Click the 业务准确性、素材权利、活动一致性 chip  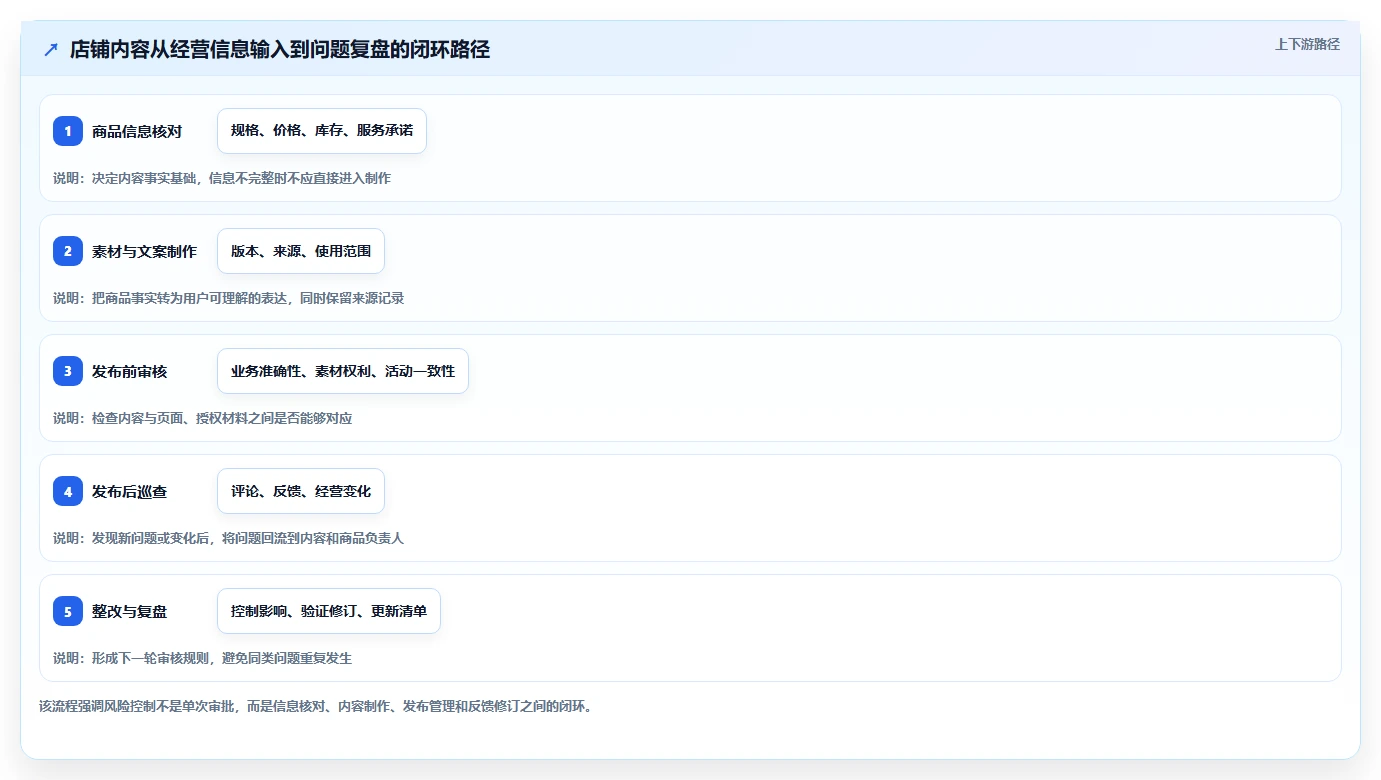(343, 371)
